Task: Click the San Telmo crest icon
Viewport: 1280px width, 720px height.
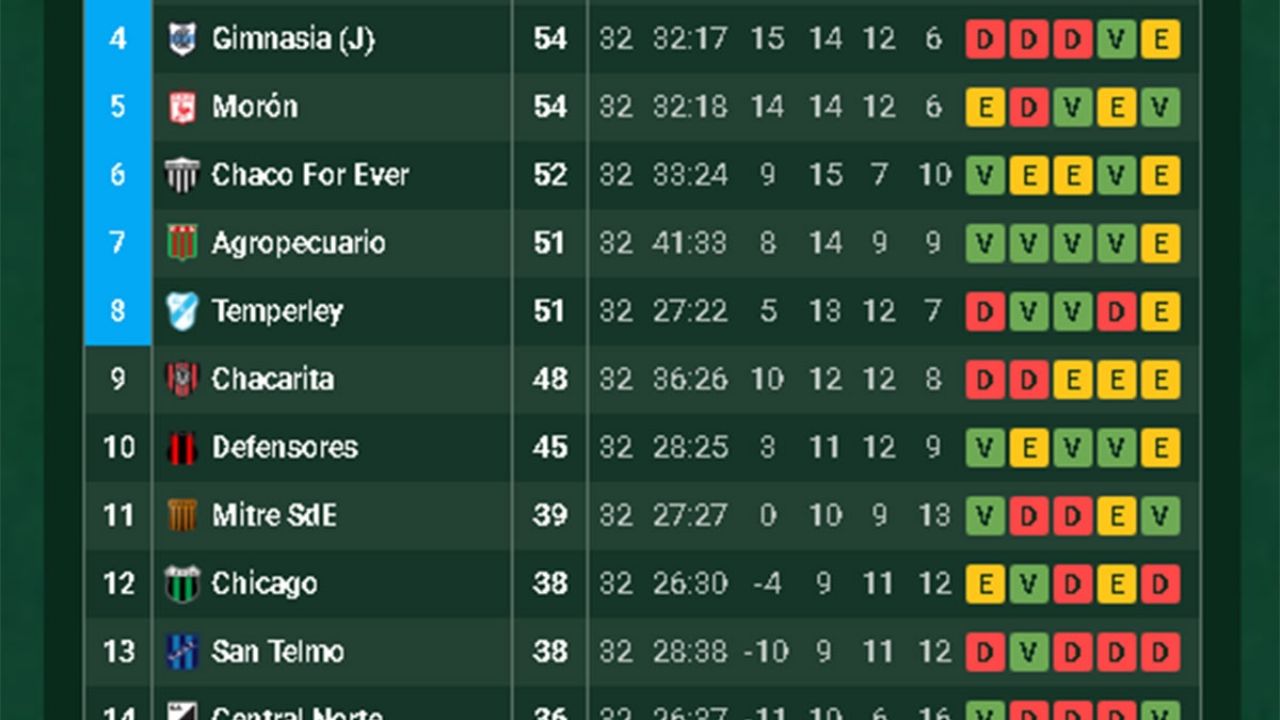Action: 182,651
